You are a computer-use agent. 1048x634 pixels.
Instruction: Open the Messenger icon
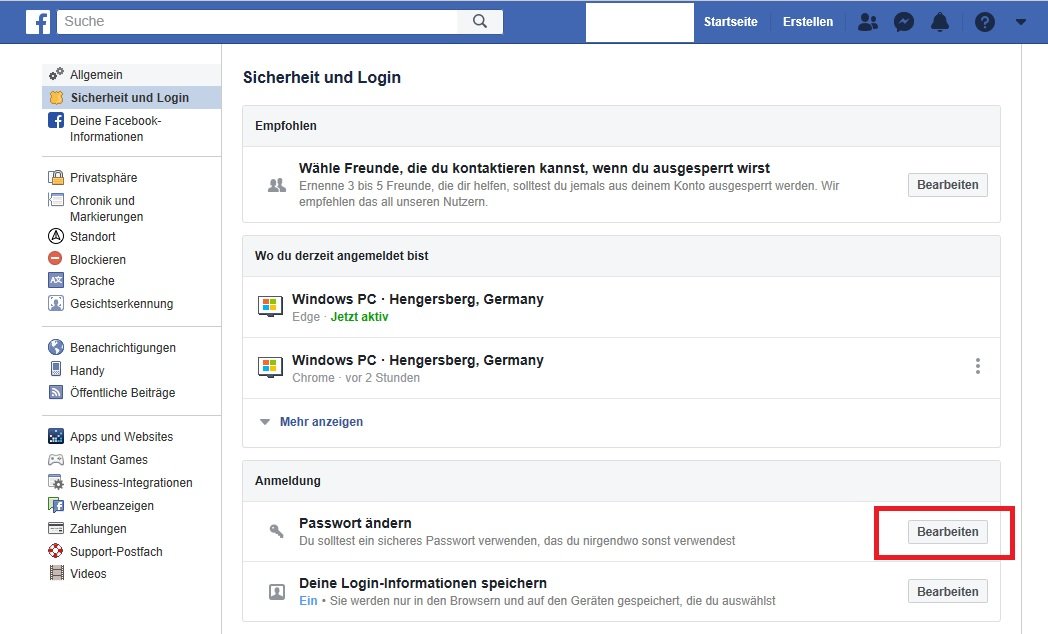904,22
